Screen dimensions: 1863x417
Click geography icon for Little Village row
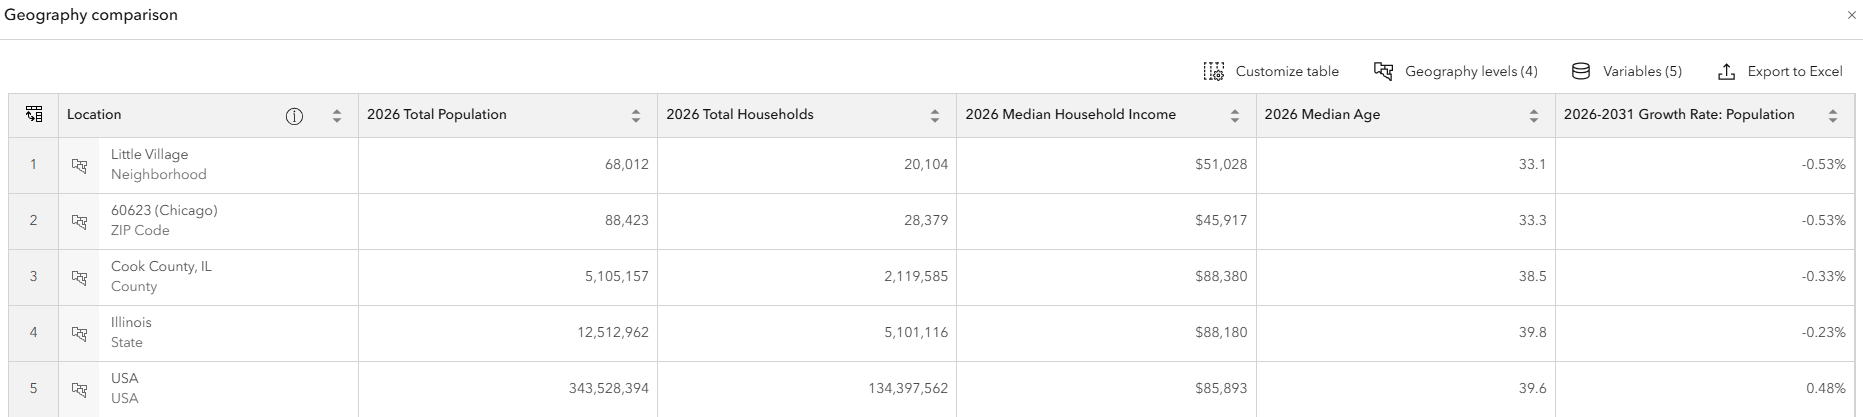[x=80, y=165]
